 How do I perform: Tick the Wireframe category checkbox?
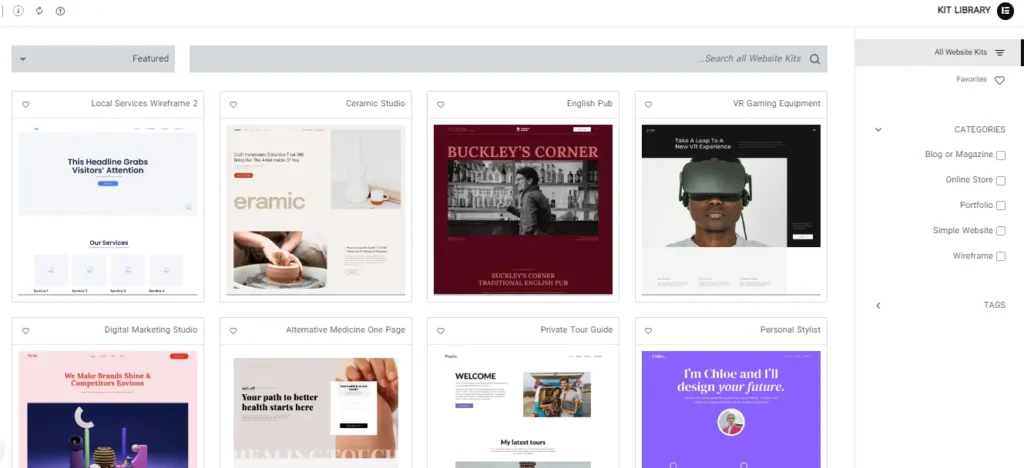pyautogui.click(x=1000, y=256)
